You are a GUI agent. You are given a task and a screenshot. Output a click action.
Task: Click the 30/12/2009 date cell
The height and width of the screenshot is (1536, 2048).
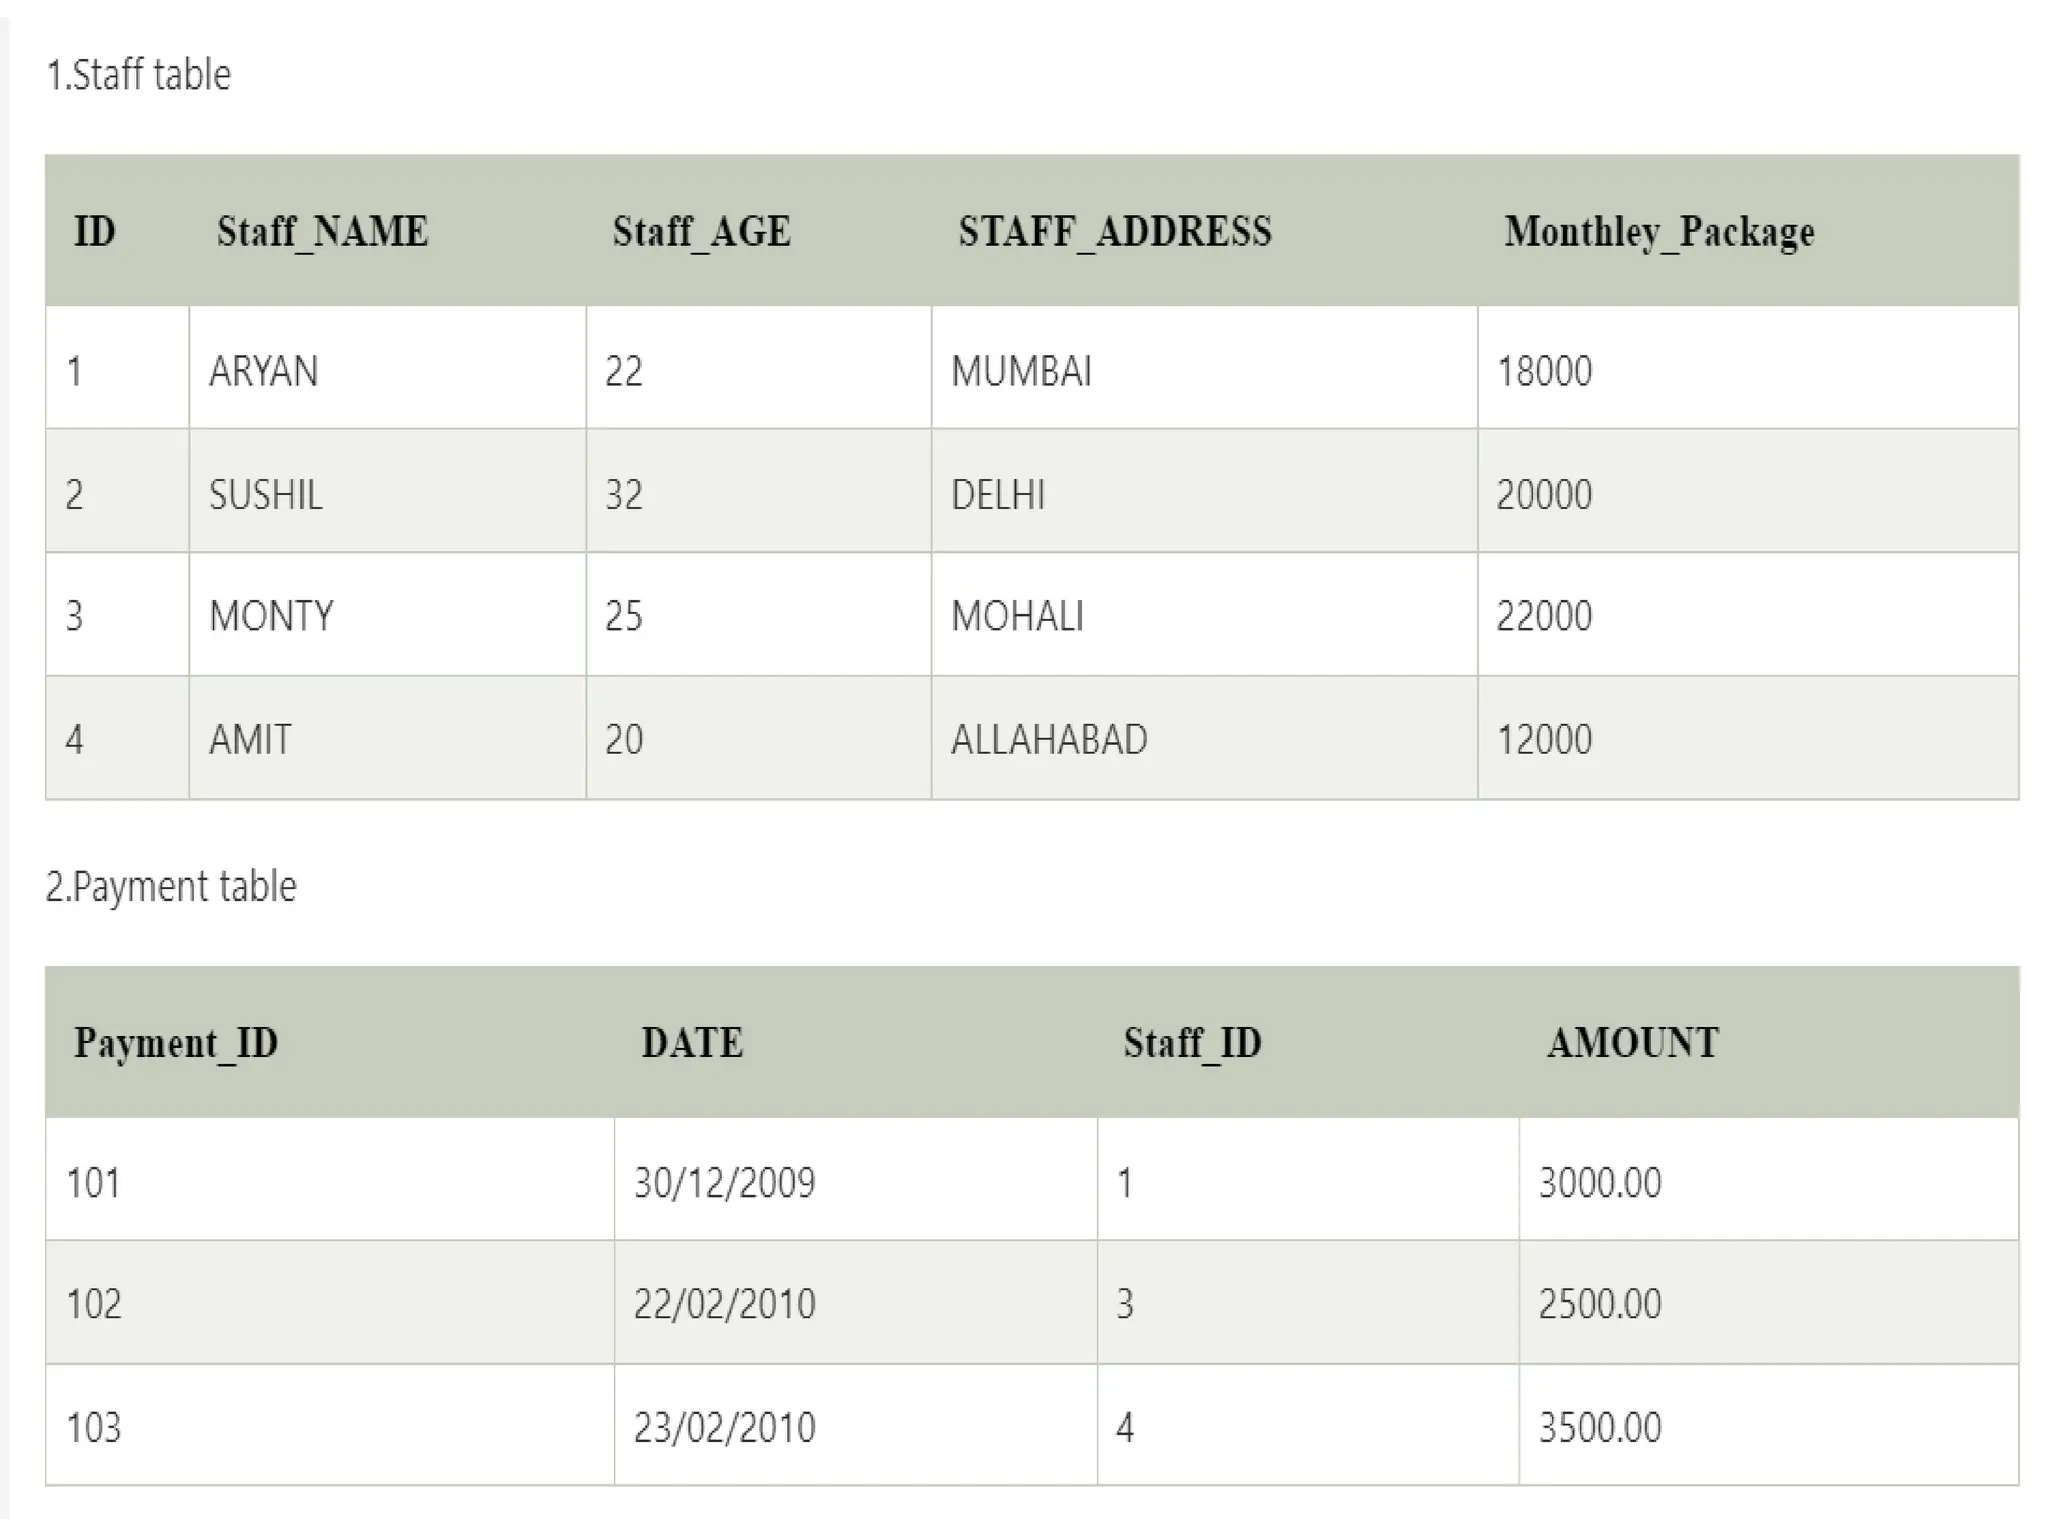[x=724, y=1183]
